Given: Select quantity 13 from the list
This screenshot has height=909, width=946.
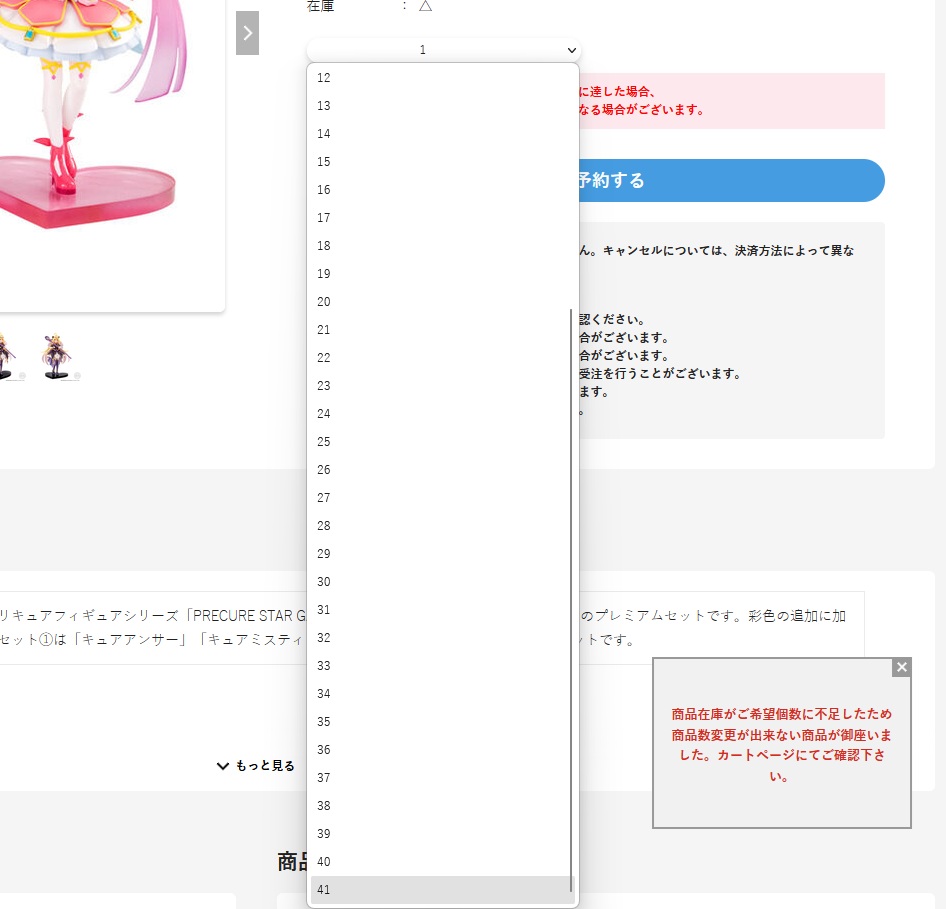Looking at the screenshot, I should coord(443,106).
